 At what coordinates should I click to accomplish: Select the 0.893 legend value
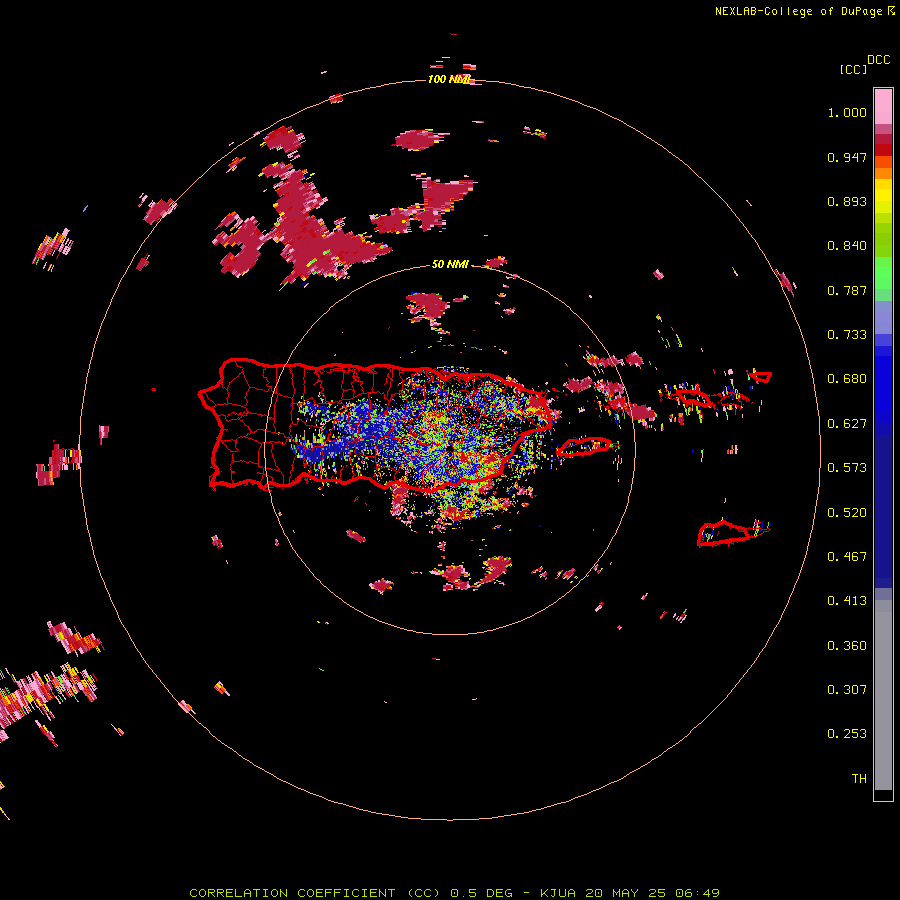(847, 201)
